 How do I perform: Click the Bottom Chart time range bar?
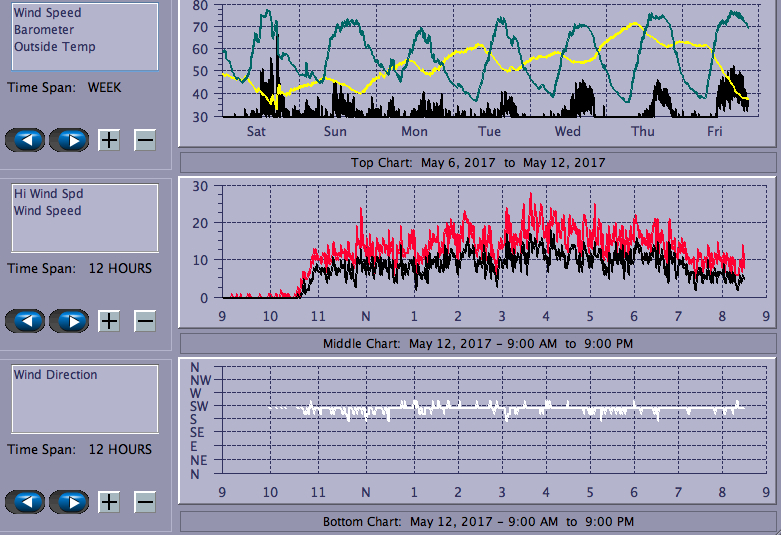(x=478, y=522)
